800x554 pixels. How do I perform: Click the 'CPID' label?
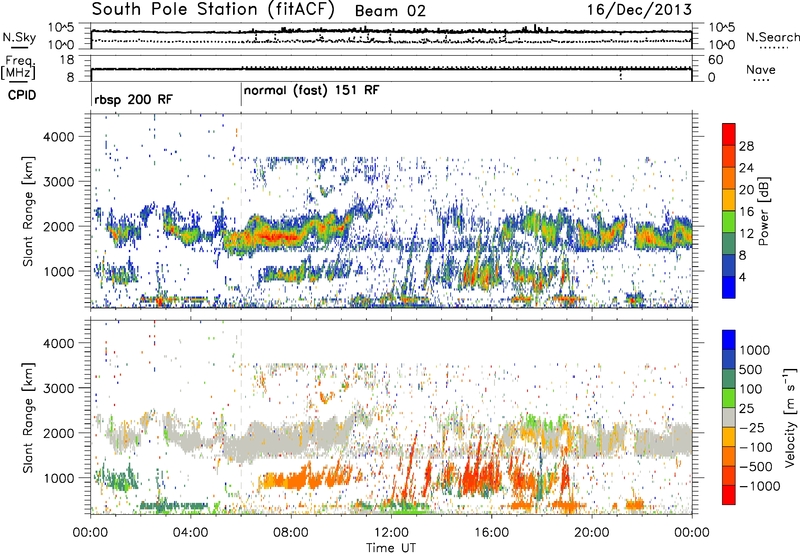pos(22,95)
